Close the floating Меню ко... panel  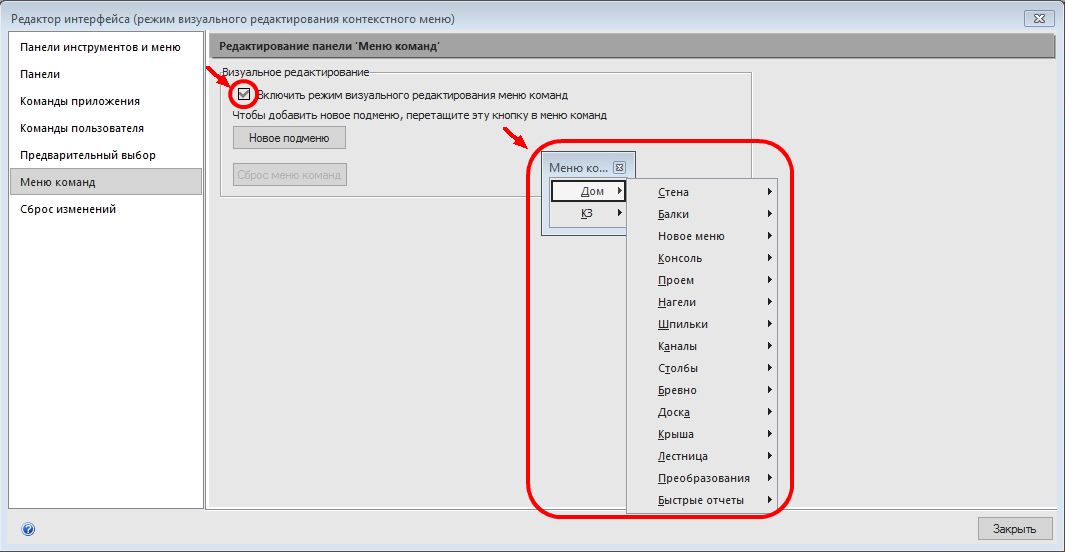pyautogui.click(x=619, y=167)
